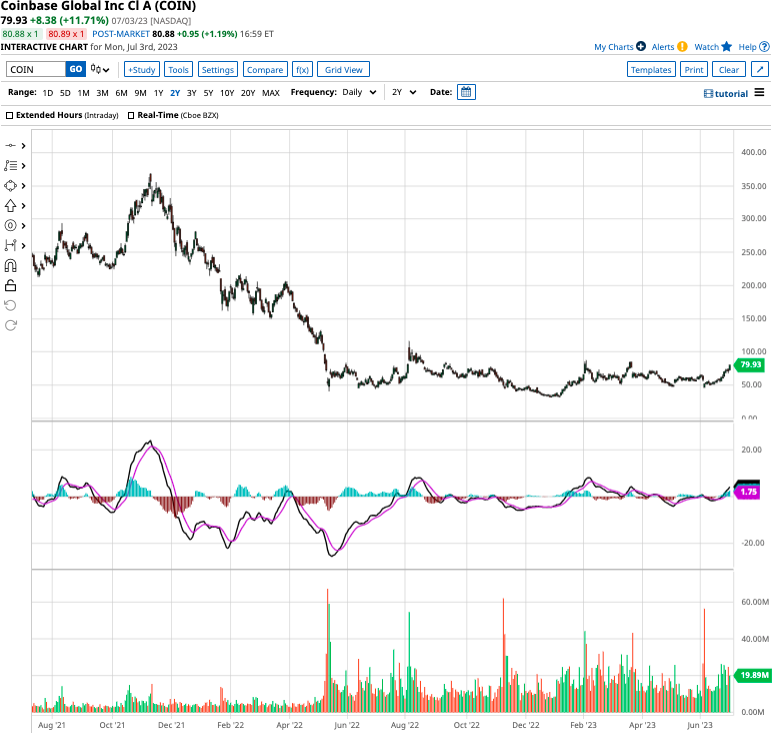Select the 10Y range
Screen dimensions: 782x743
227,93
